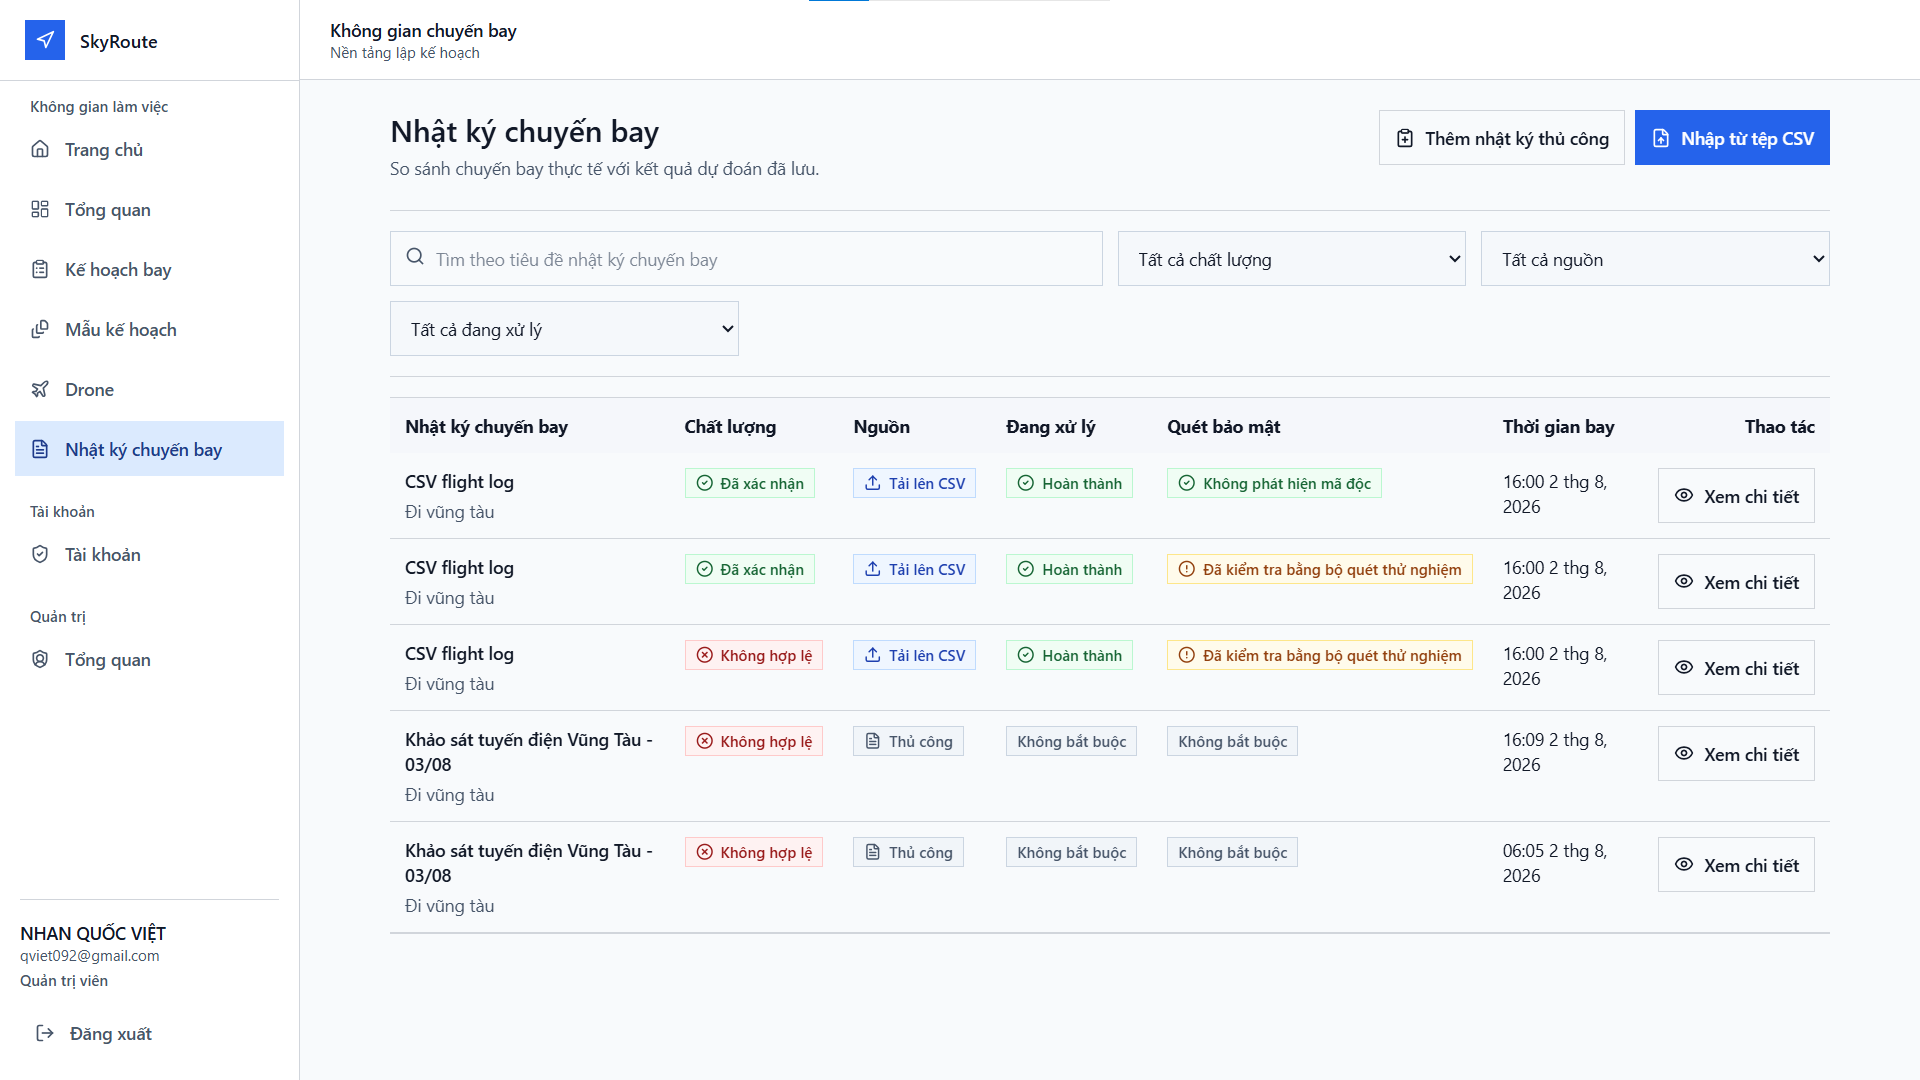Screen dimensions: 1920x1080
Task: Open Nhật ký chuyến bay sidebar menu item
Action: [149, 449]
